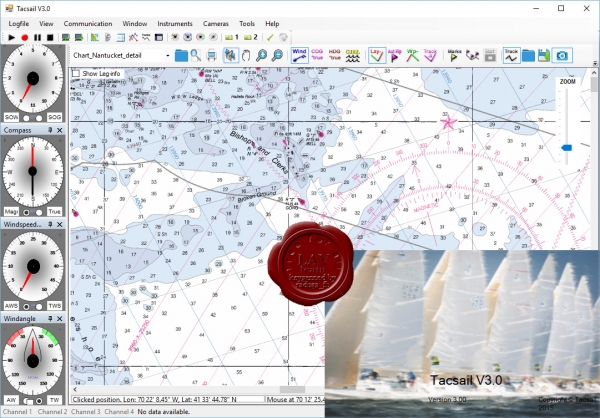This screenshot has width=600, height=418.
Task: Close the Compass panel
Action: click(x=60, y=130)
